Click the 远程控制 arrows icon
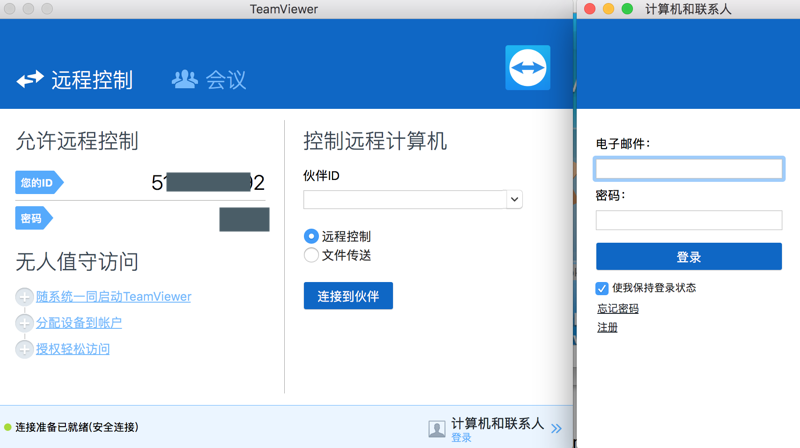 30,79
